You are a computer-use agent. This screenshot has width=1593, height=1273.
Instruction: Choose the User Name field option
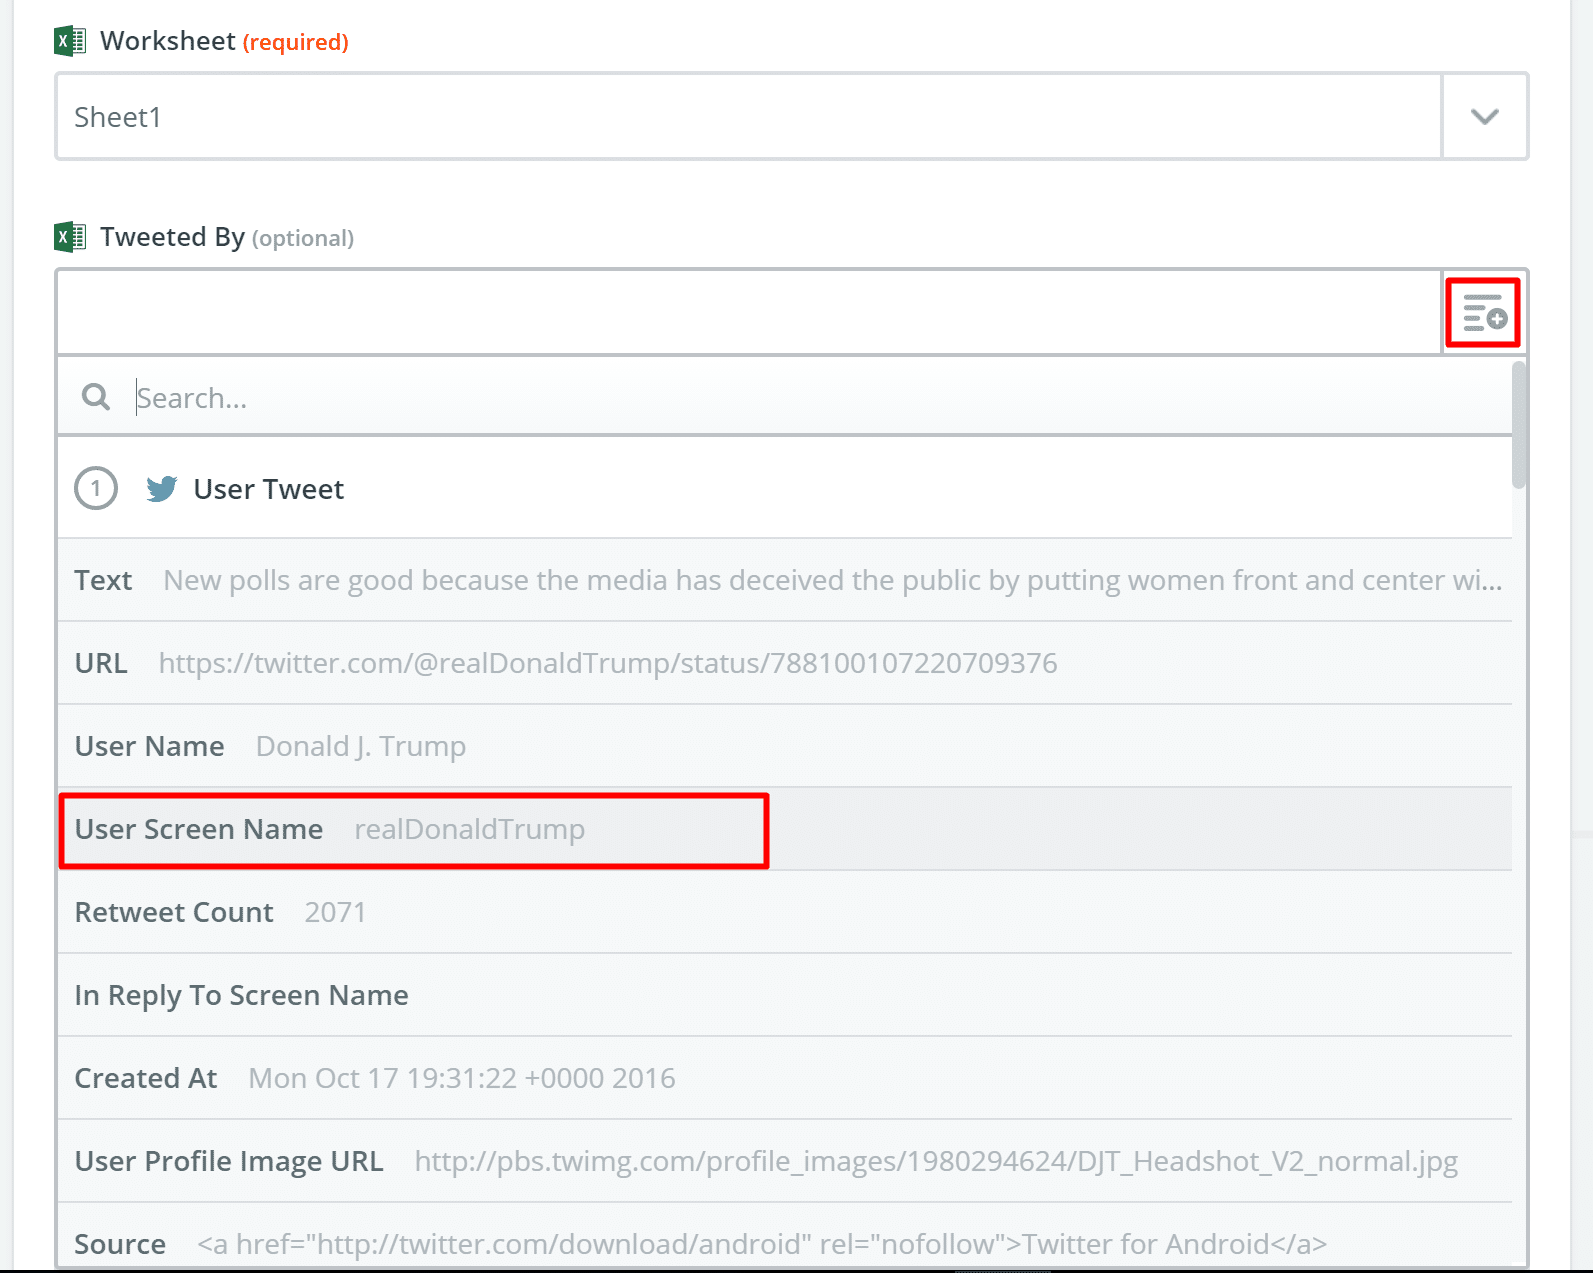click(x=784, y=746)
